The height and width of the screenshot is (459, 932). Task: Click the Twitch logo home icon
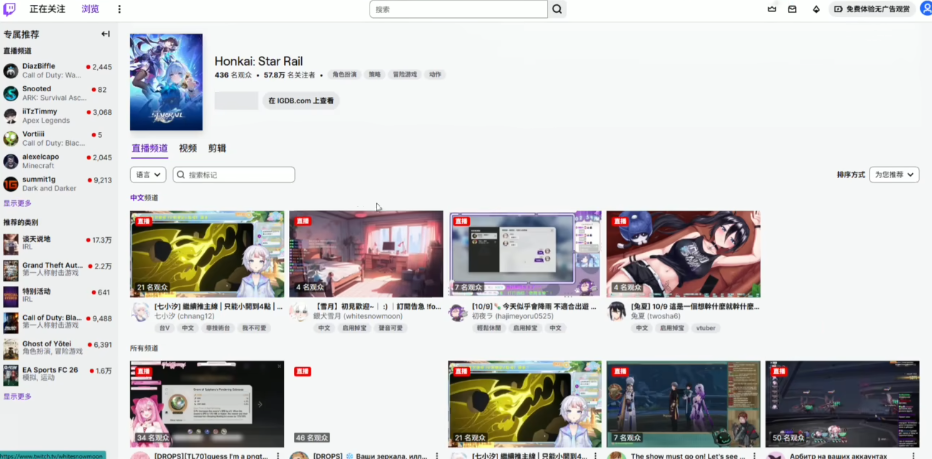pos(10,9)
